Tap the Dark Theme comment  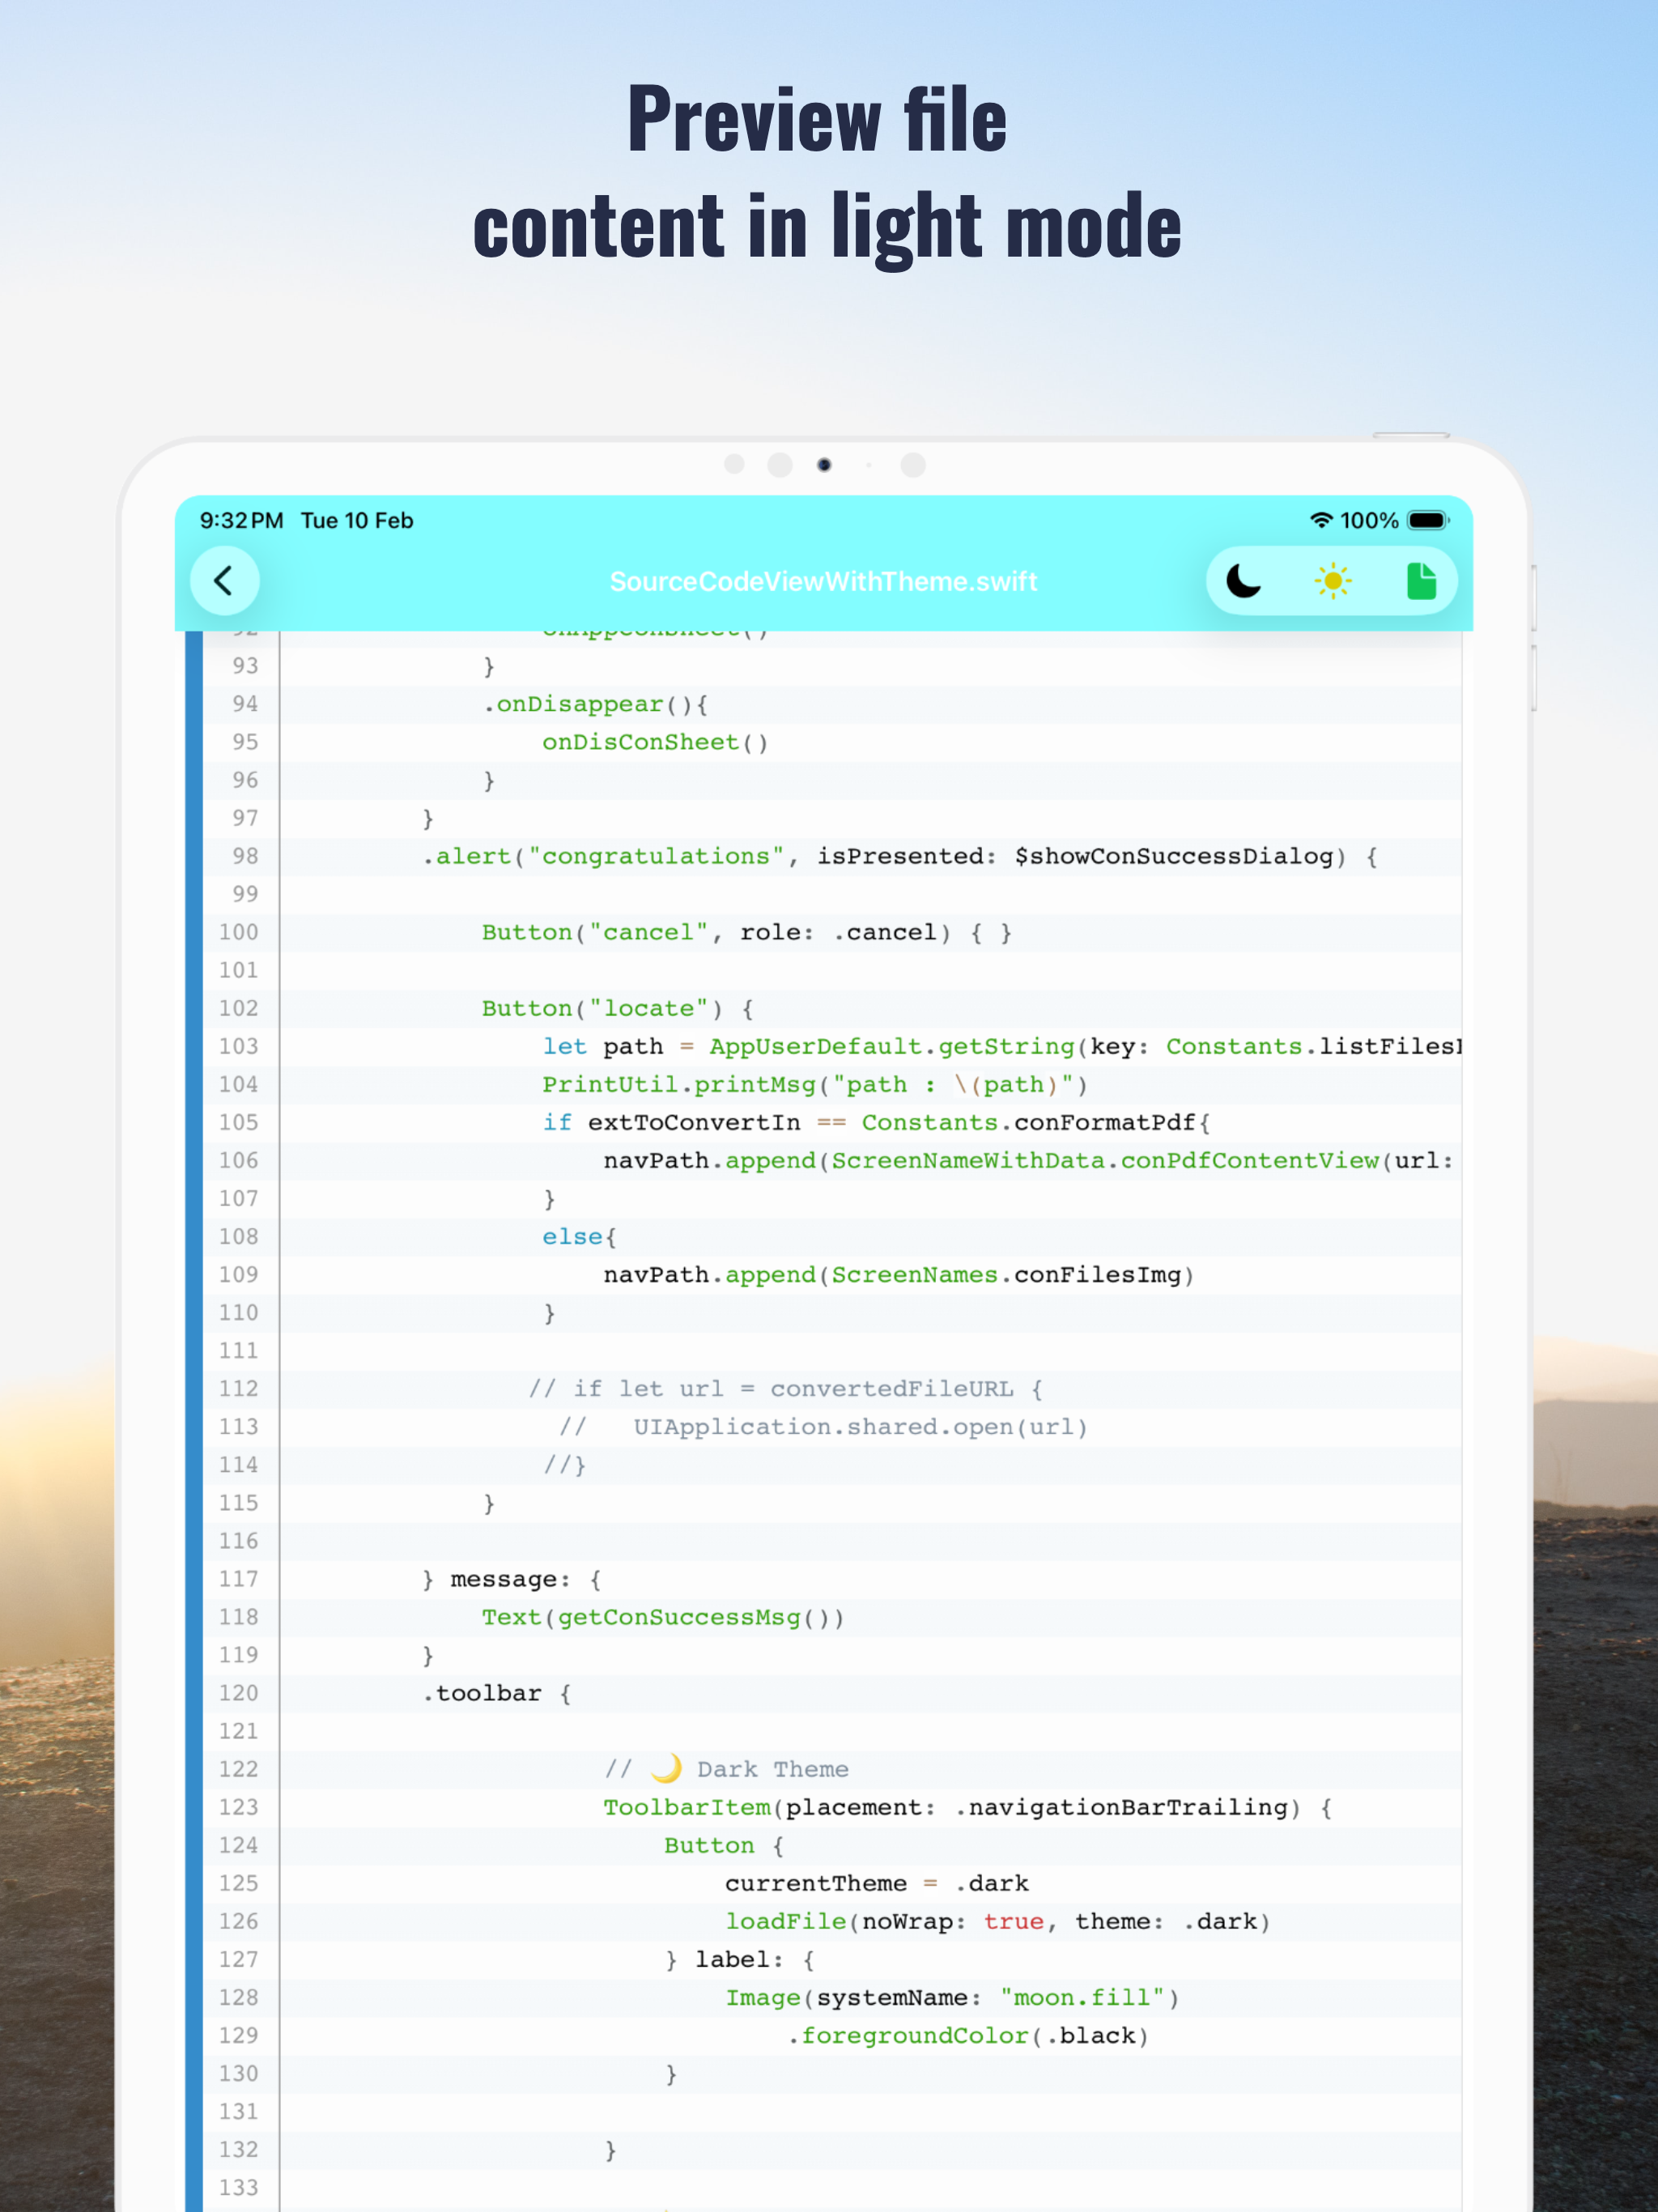727,1769
